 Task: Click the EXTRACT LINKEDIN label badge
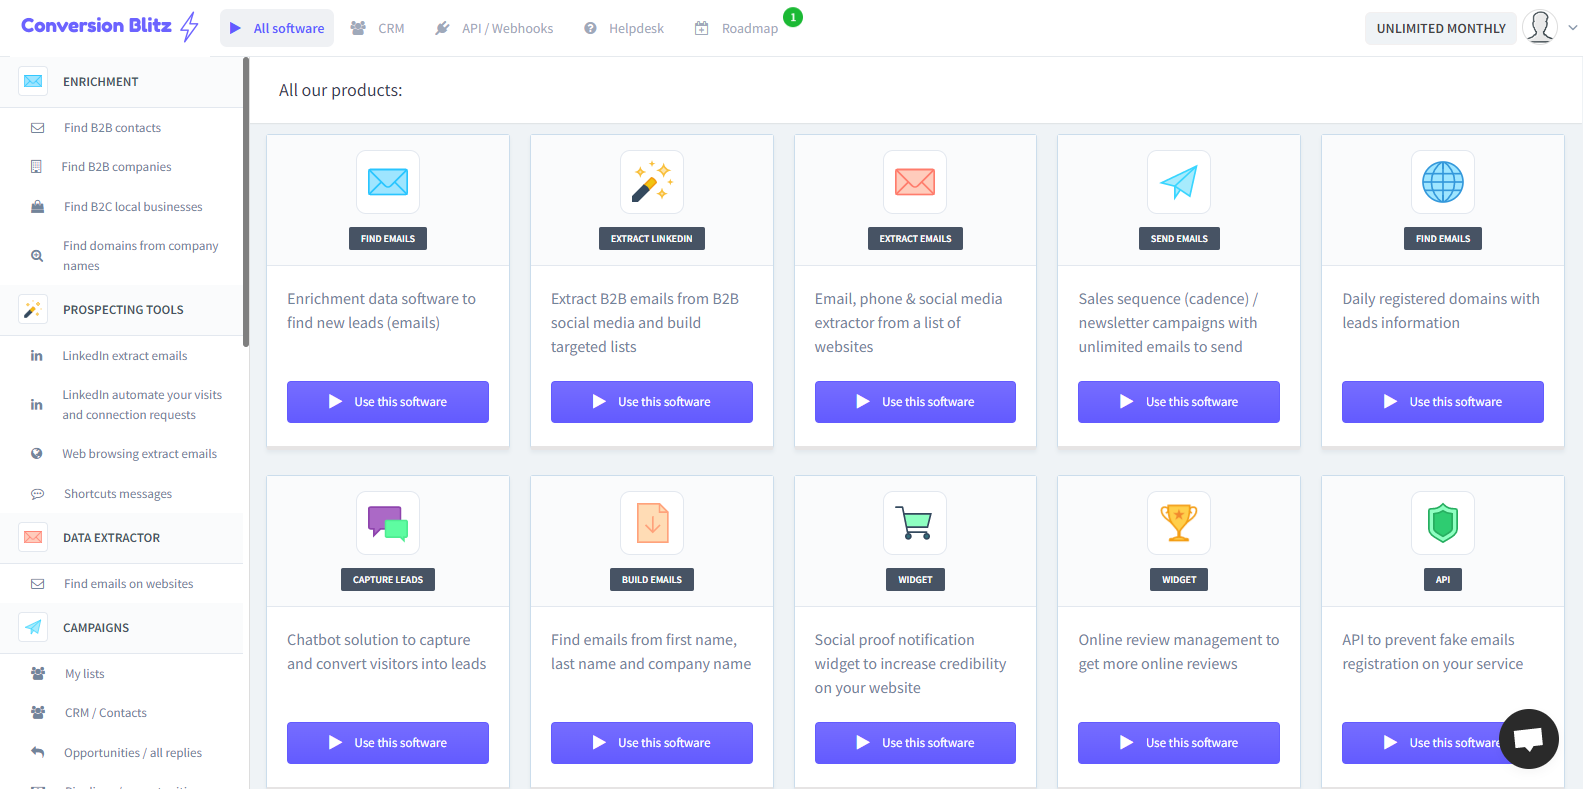pyautogui.click(x=652, y=239)
